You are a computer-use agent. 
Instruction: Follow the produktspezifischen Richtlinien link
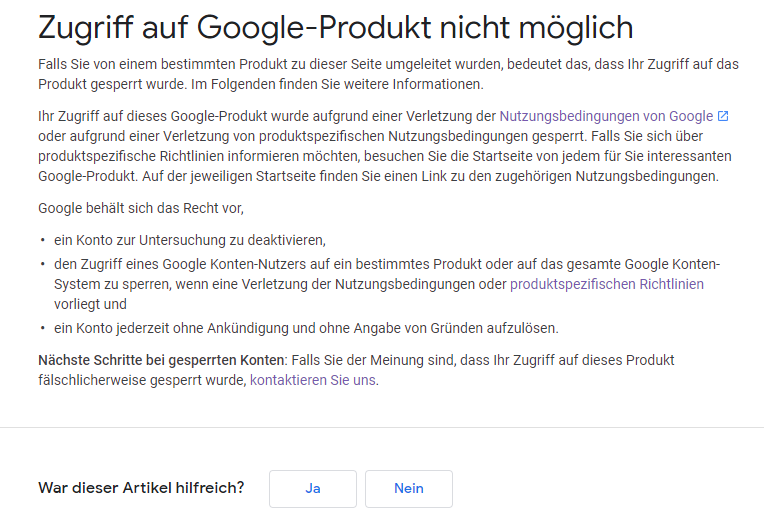(607, 284)
